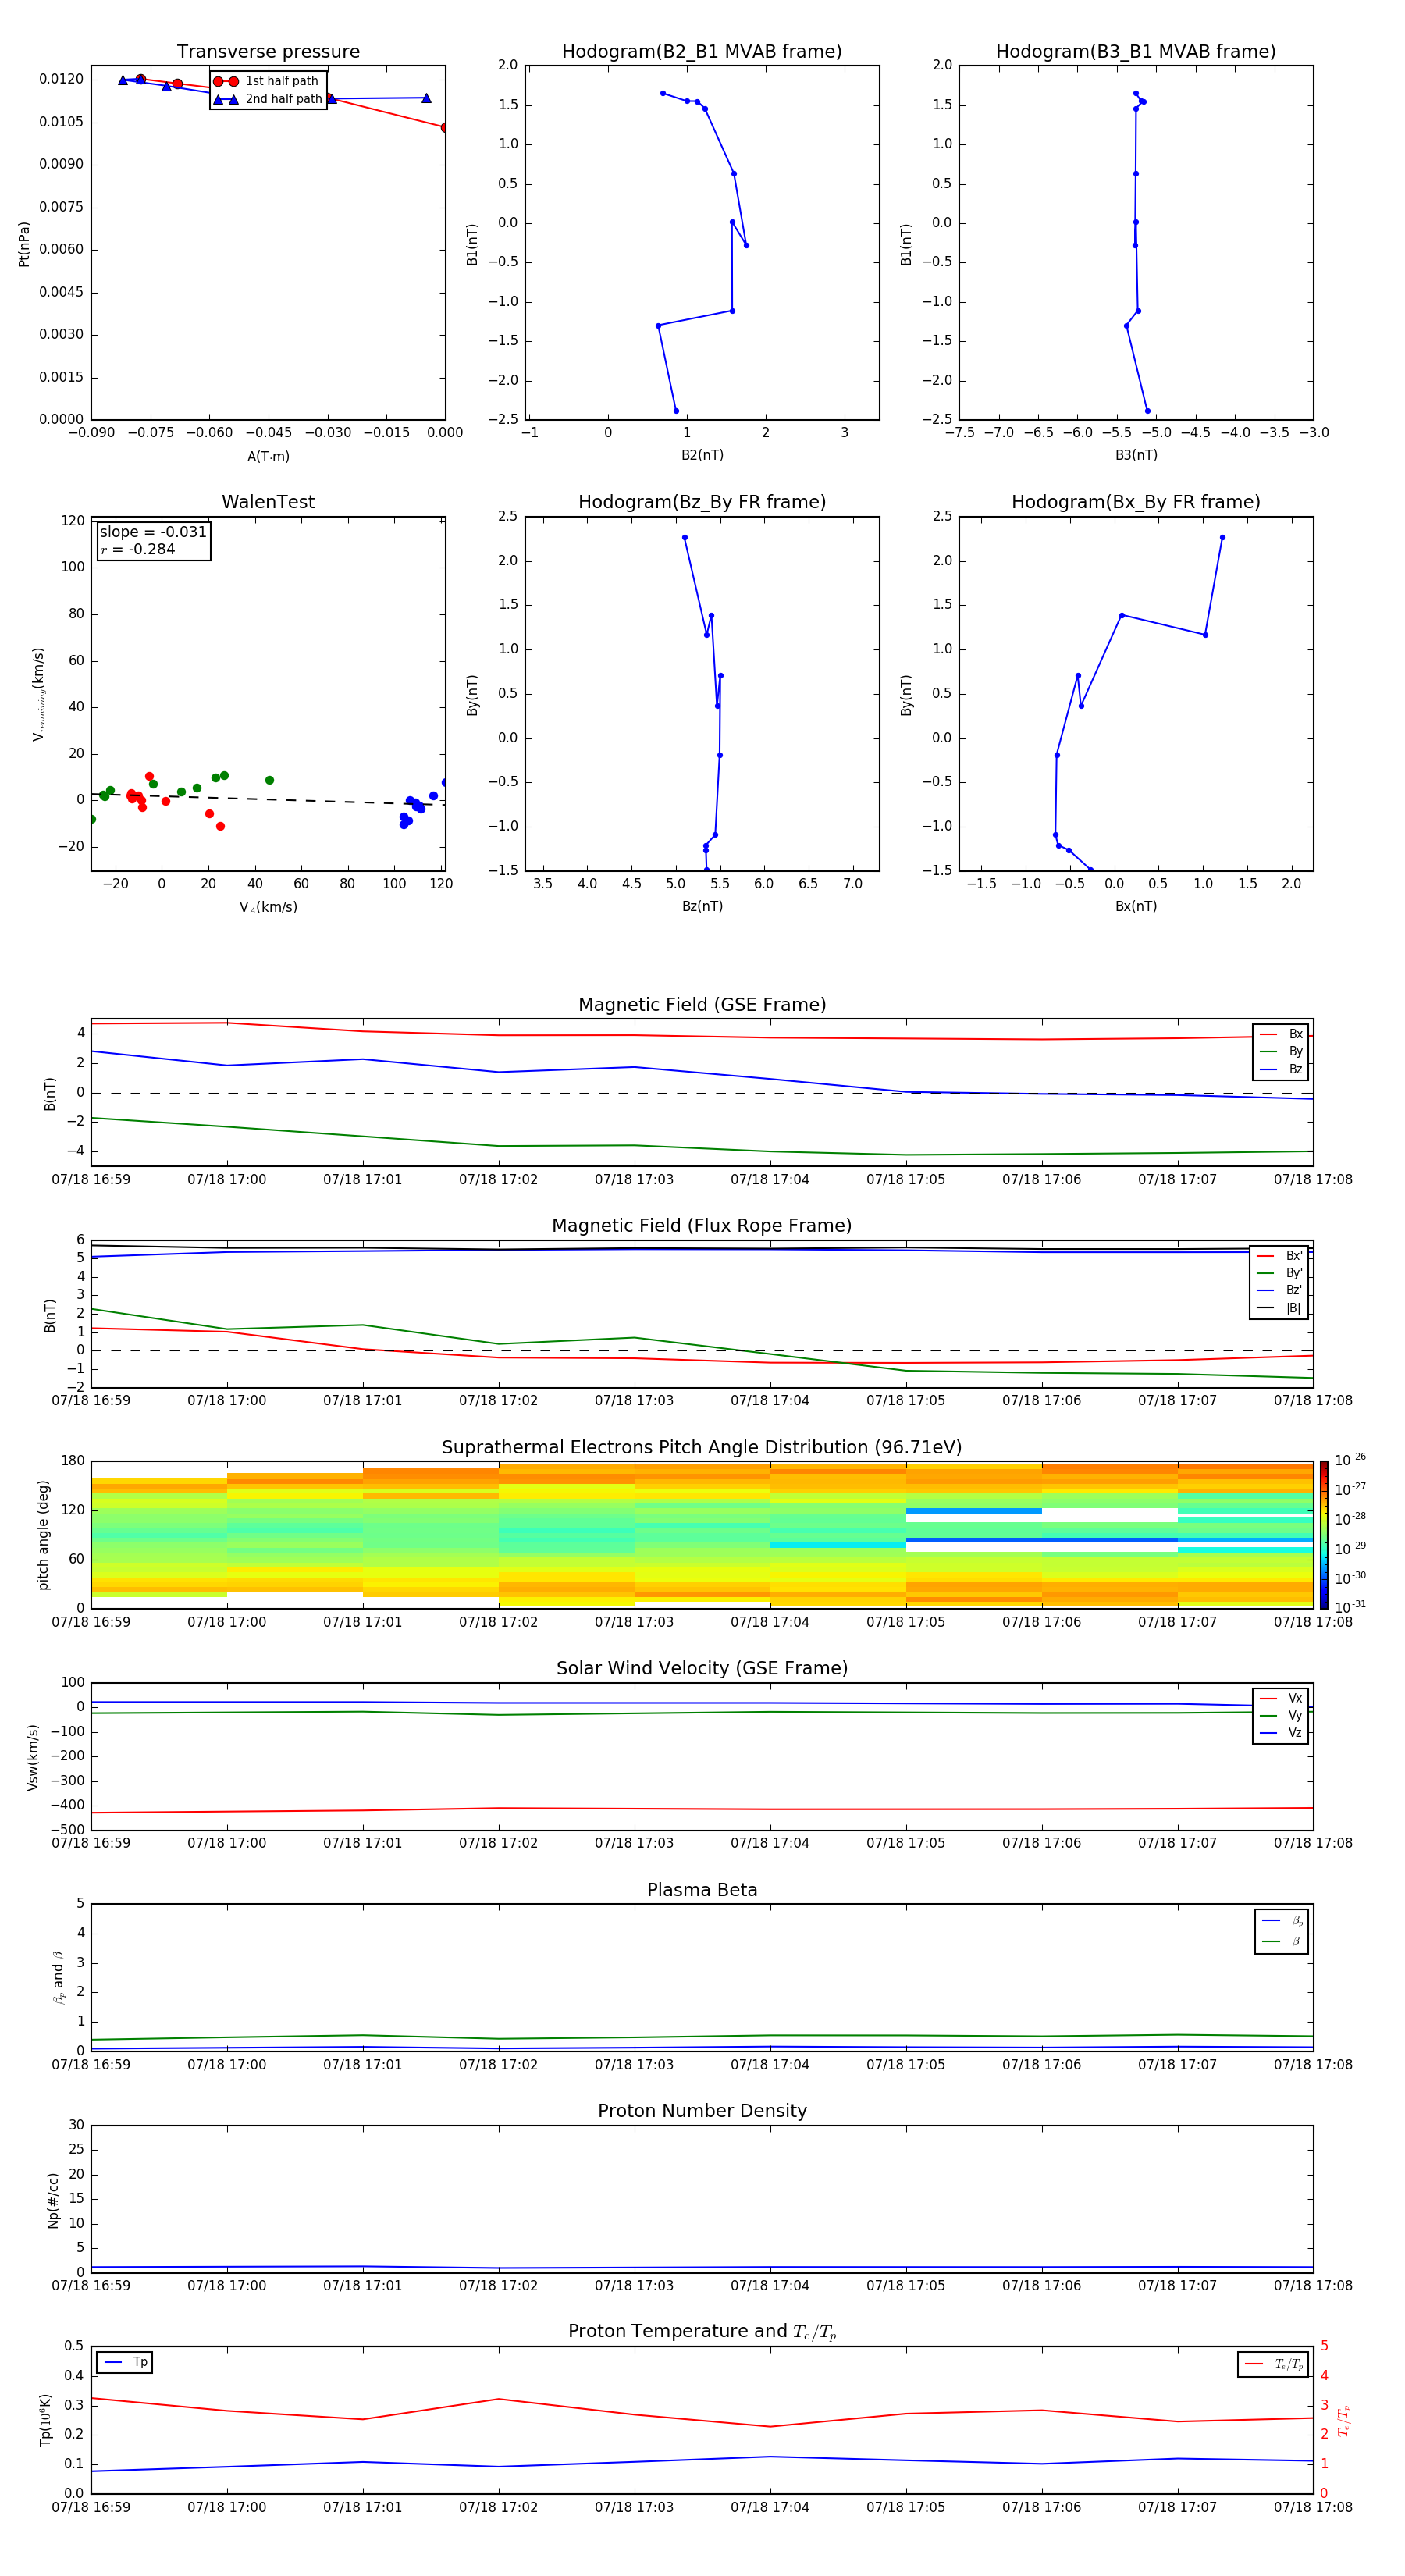Select the "WalenTest" plot title
The height and width of the screenshot is (2576, 1405).
tap(268, 502)
